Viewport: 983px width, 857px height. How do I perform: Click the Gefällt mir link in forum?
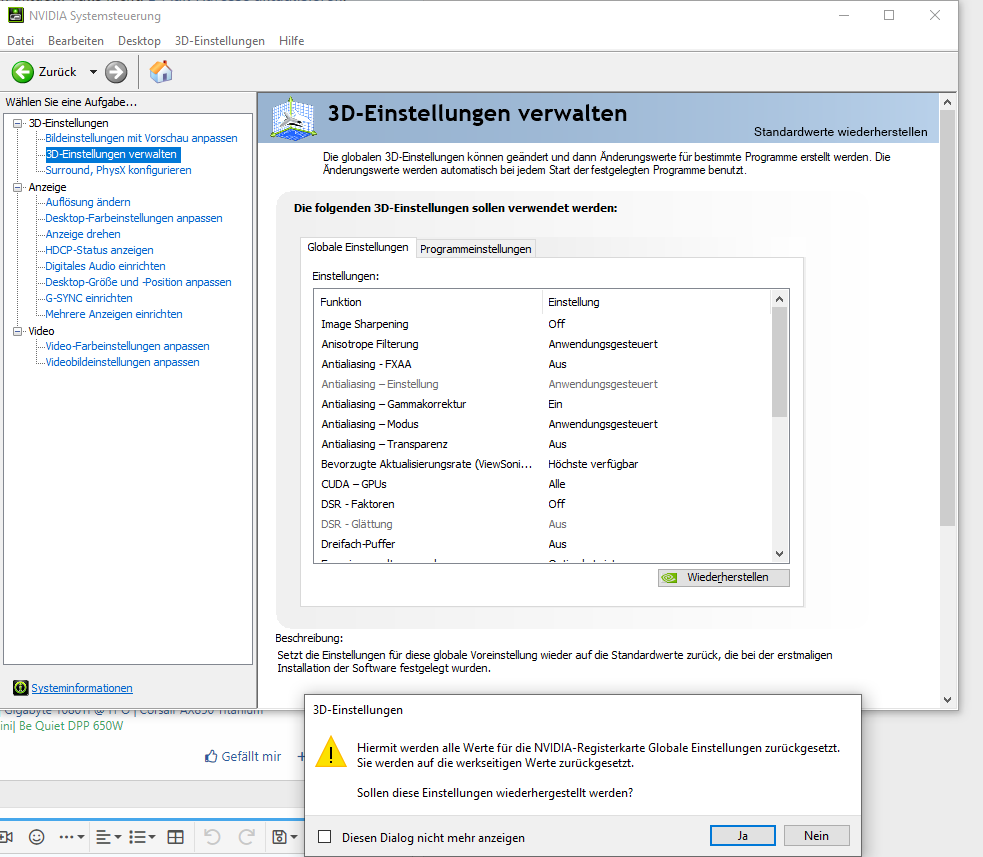tap(251, 756)
